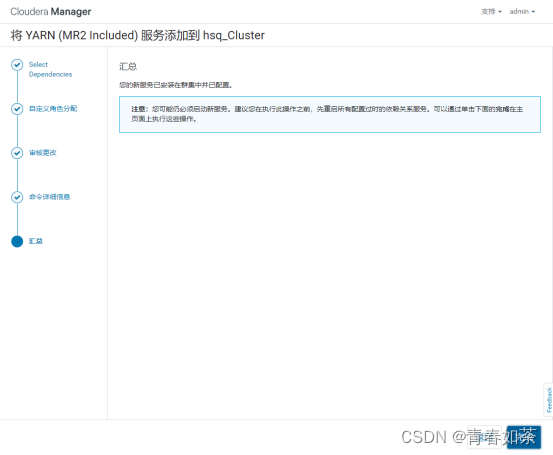The image size is (553, 455).
Task: Click checkmark icon beside 审核更改 step
Action: coord(17,153)
